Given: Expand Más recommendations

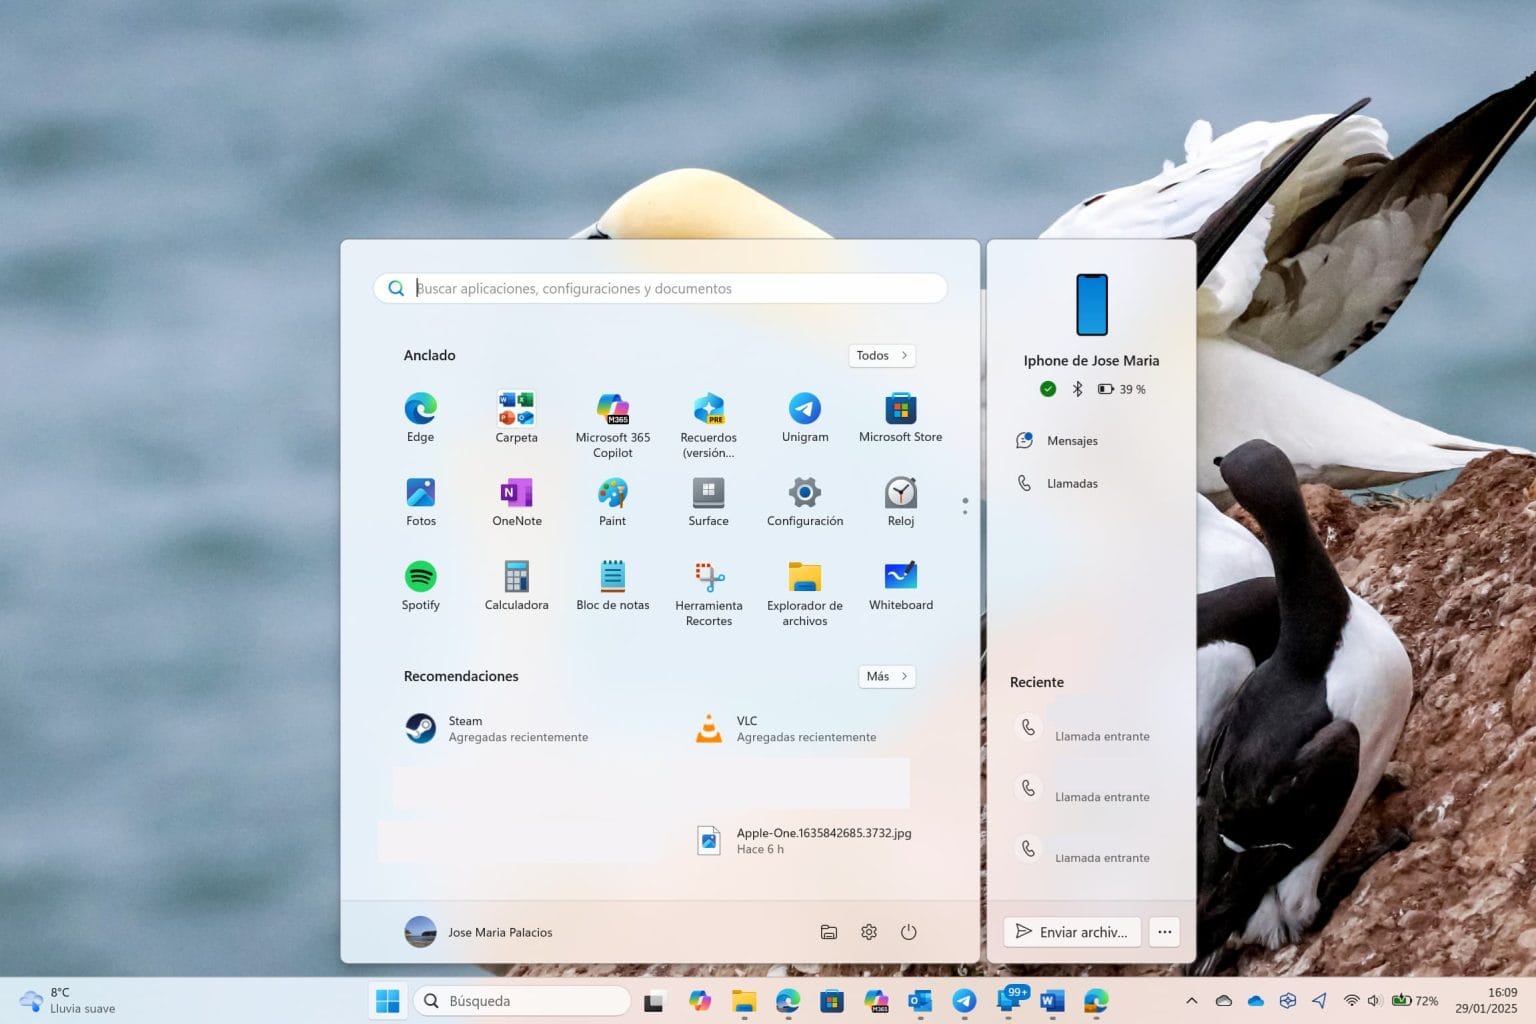Looking at the screenshot, I should click(886, 676).
